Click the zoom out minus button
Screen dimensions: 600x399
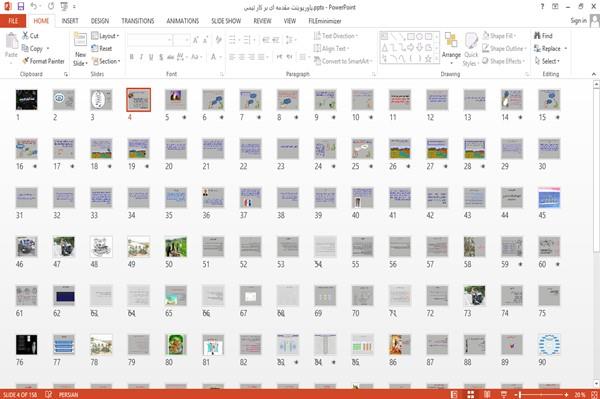(515, 394)
